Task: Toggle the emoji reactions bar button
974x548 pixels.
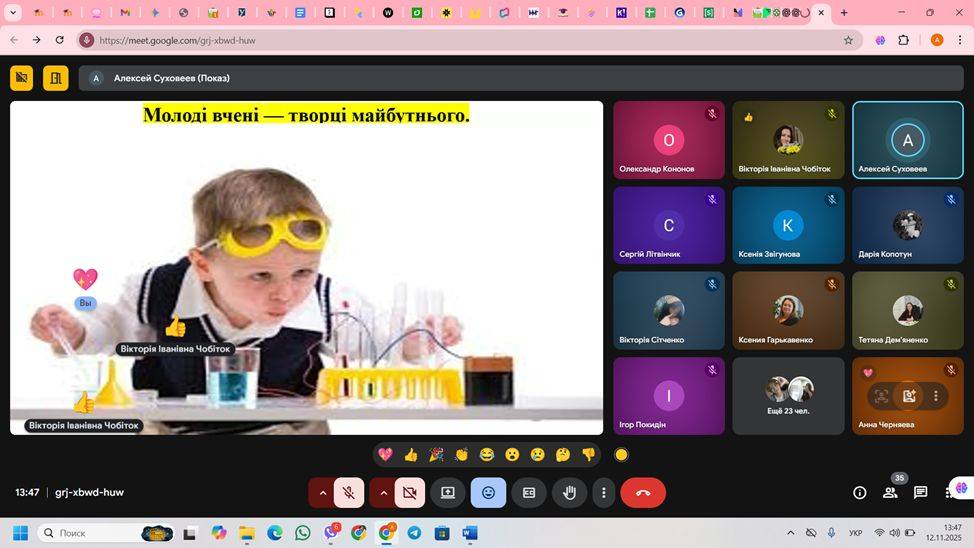Action: (488, 492)
